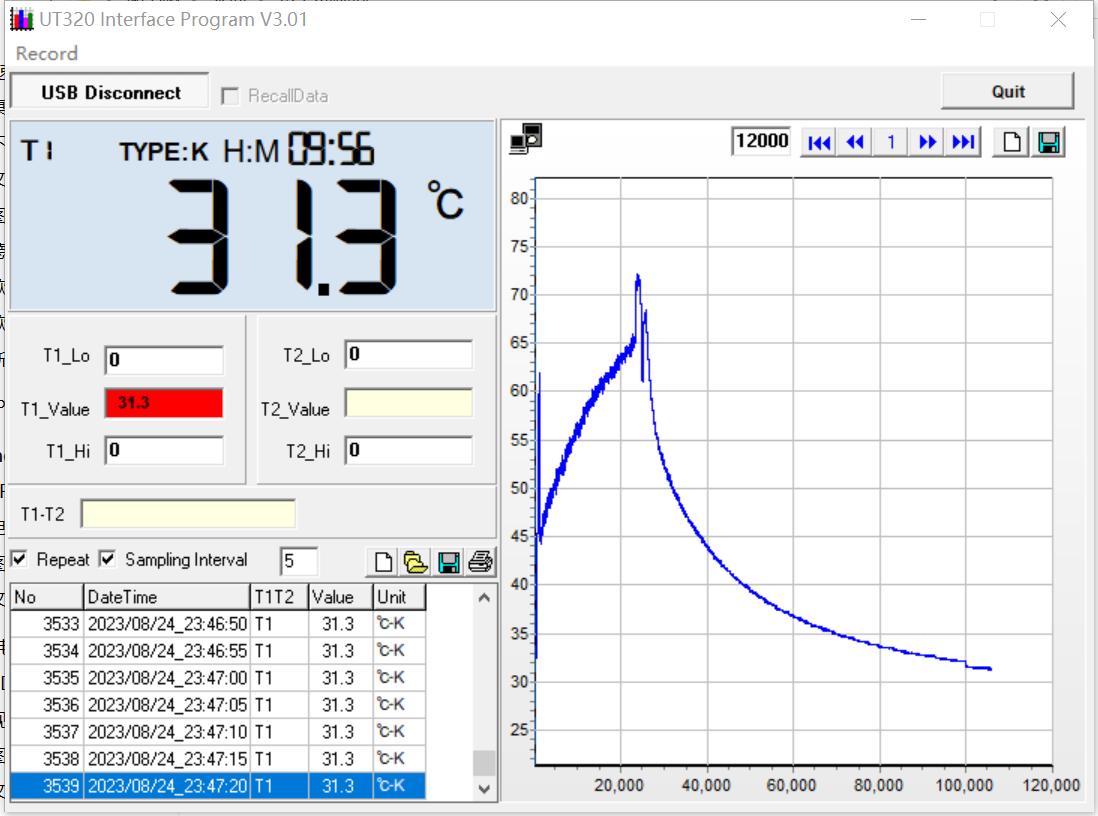Advance to the next chart page
Screen dimensions: 1098x816
coord(927,142)
